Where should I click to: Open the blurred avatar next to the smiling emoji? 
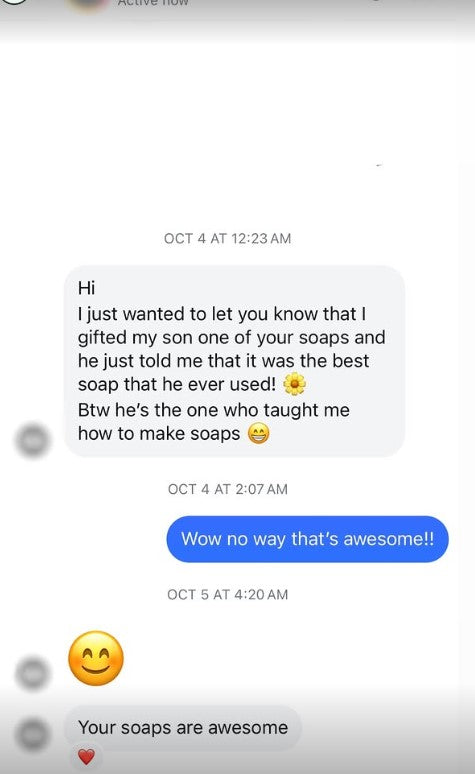point(33,673)
